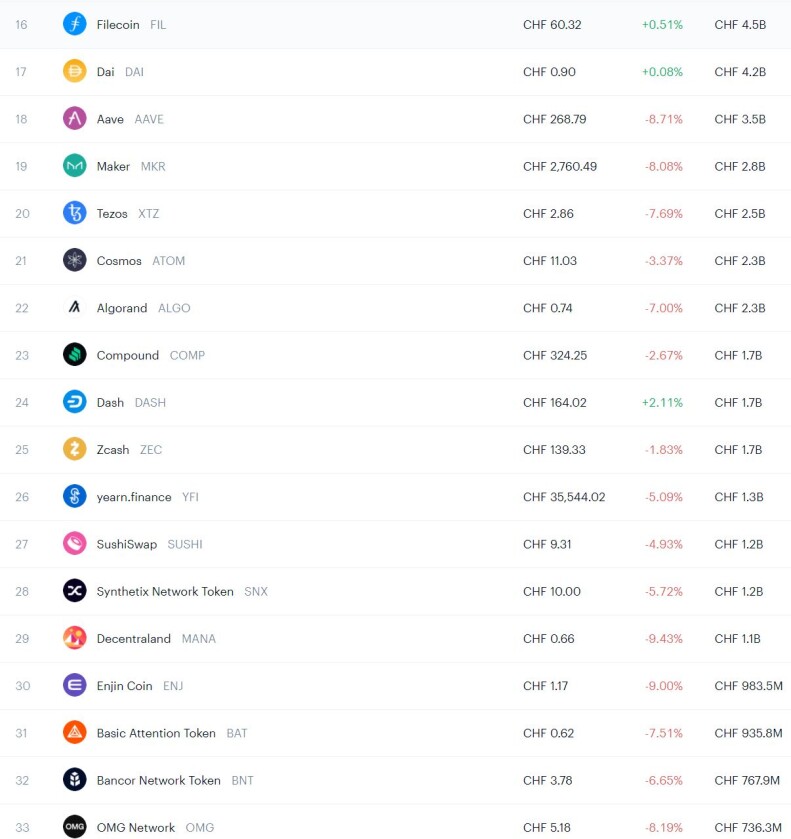The height and width of the screenshot is (839, 791).
Task: Click the OMG Network logo
Action: click(x=74, y=827)
